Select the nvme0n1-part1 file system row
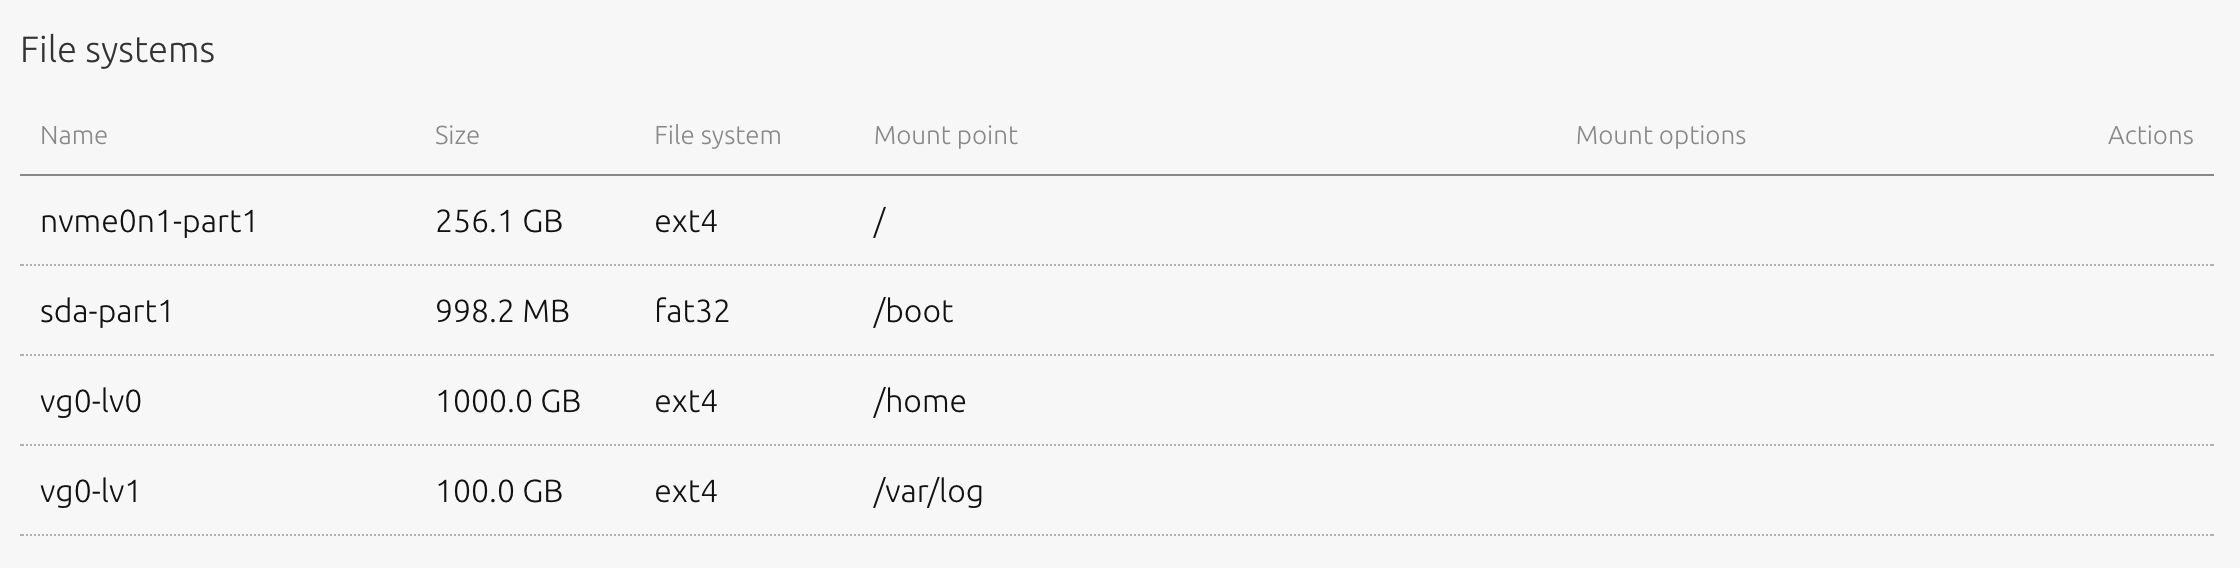 click(x=1116, y=221)
